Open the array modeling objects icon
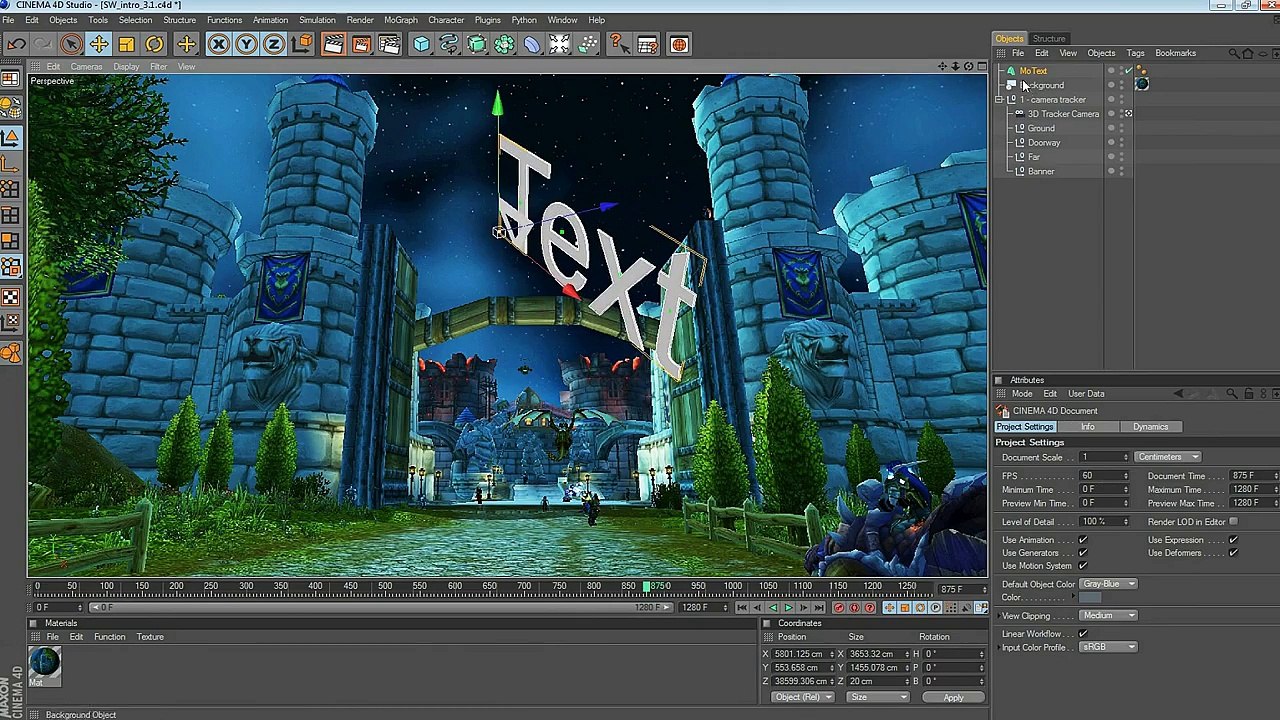This screenshot has height=720, width=1280. [505, 44]
